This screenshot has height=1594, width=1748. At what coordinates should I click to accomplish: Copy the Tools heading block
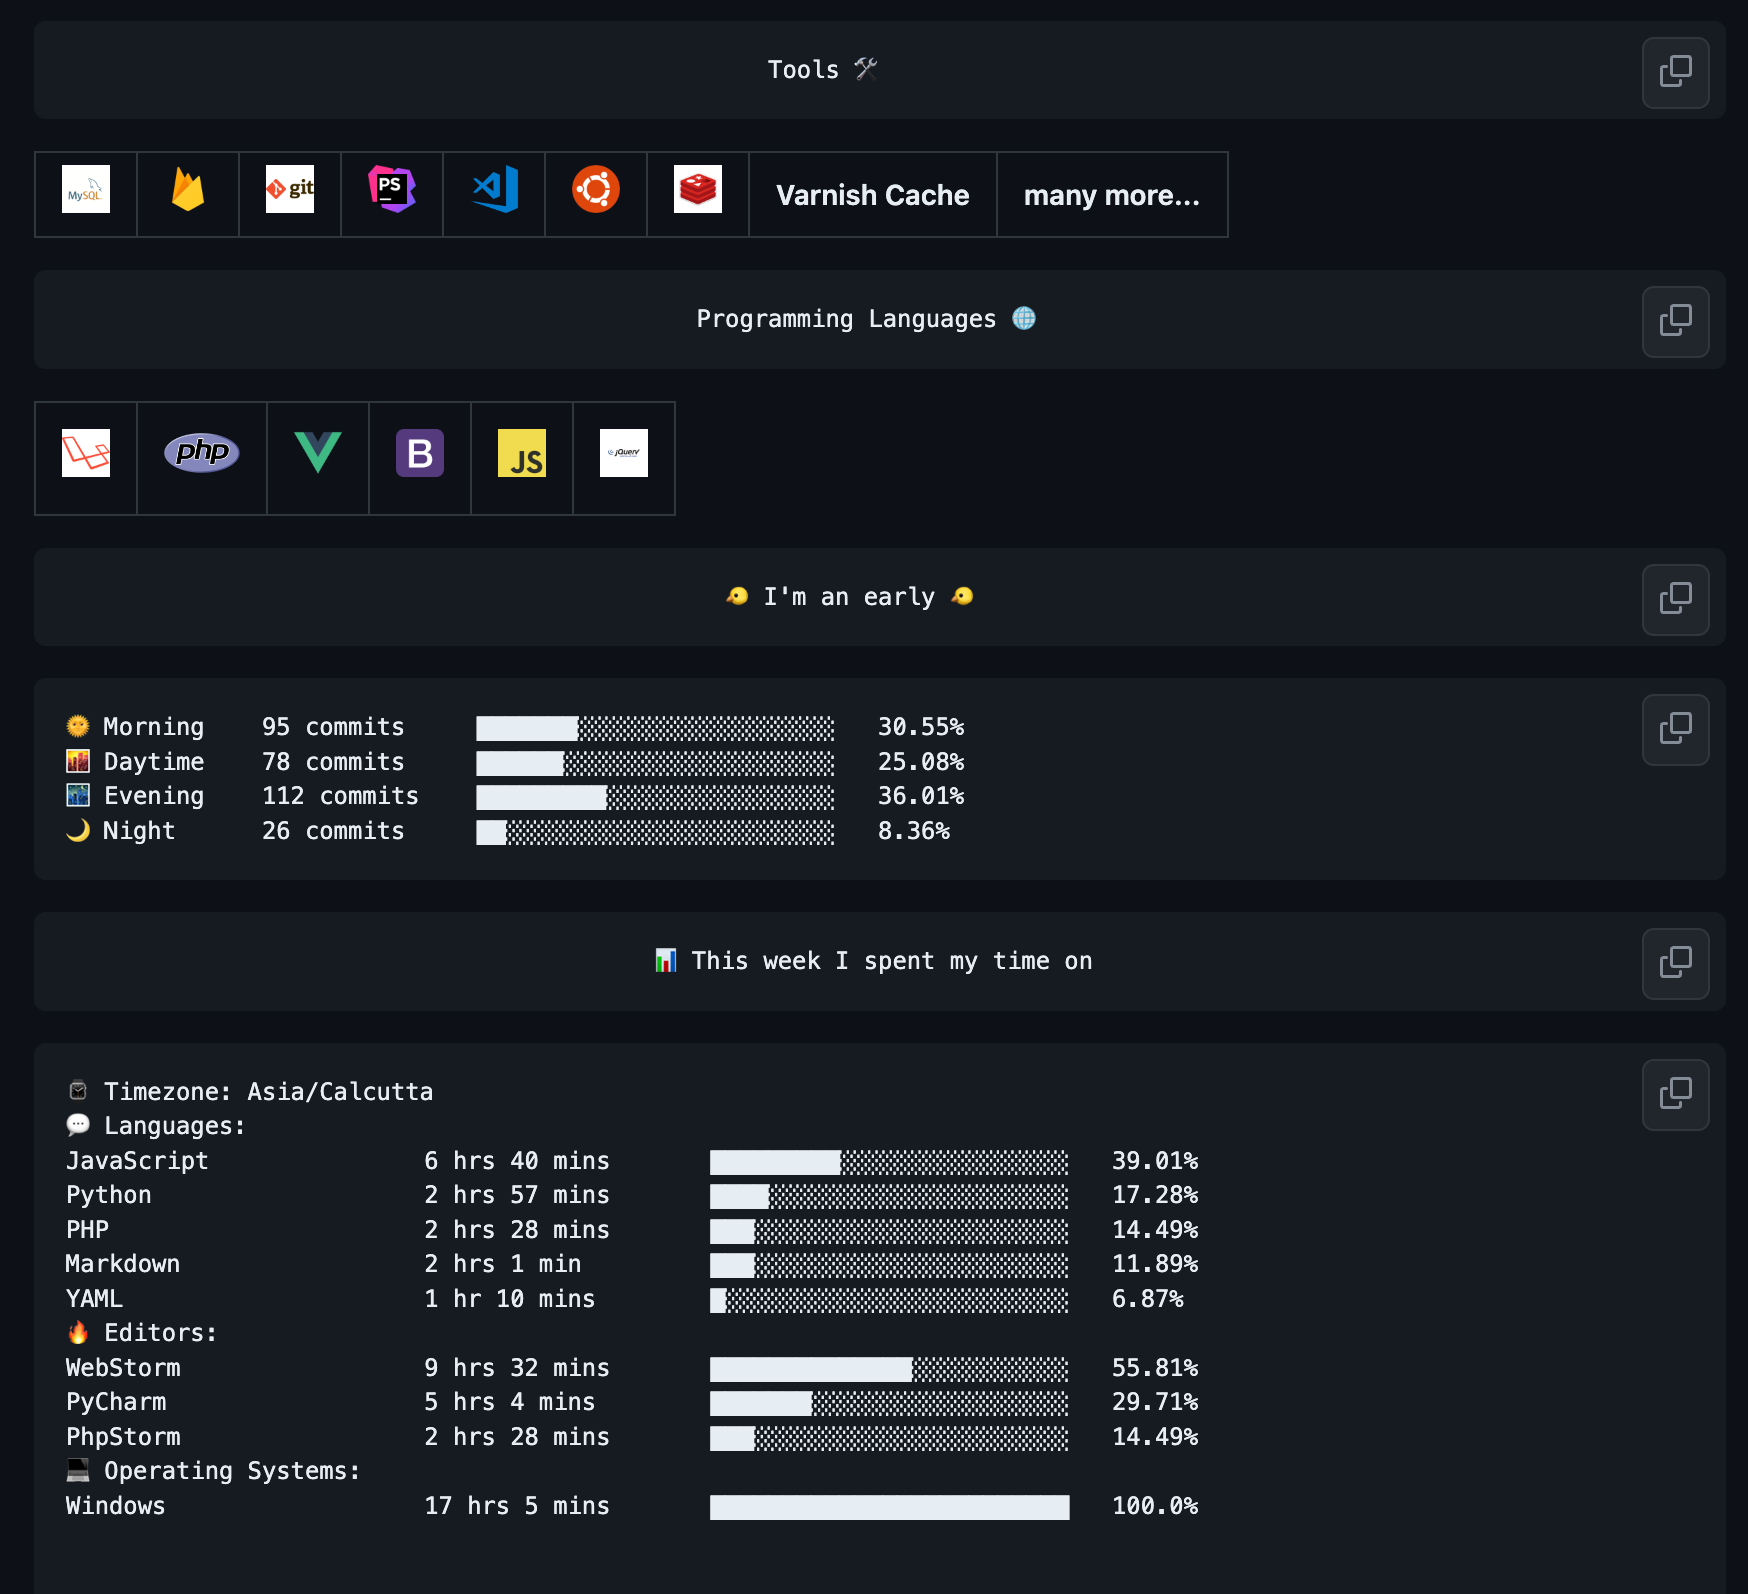(x=1675, y=72)
